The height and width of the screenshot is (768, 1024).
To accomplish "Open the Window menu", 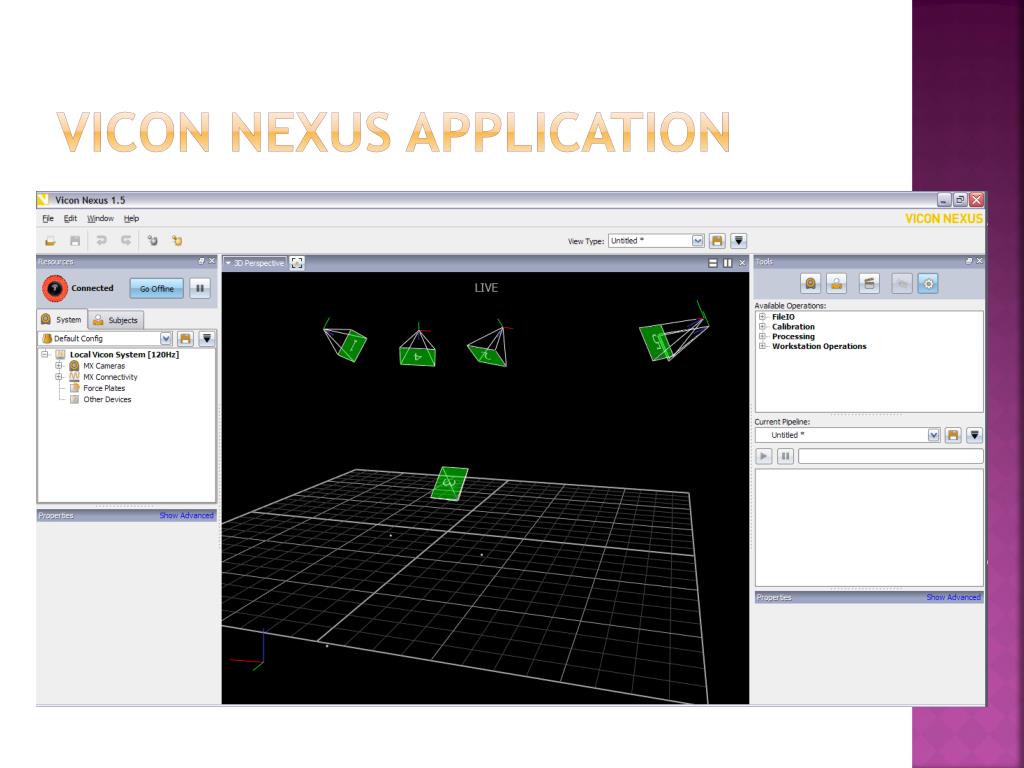I will tap(100, 218).
